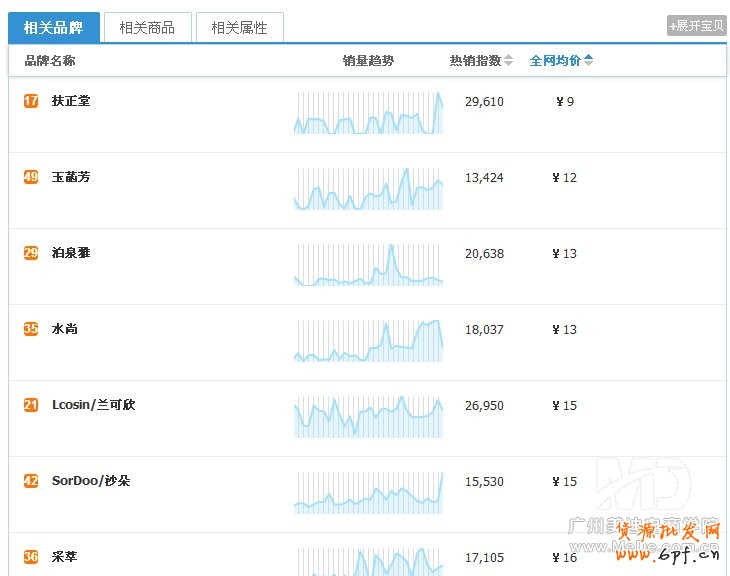The width and height of the screenshot is (730, 576).
Task: View SorDoo/沙朵 sales trend chart
Action: [x=368, y=492]
